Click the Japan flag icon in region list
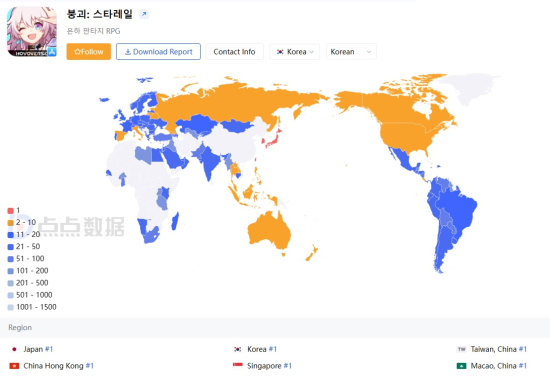This screenshot has width=550, height=382. coord(14,349)
